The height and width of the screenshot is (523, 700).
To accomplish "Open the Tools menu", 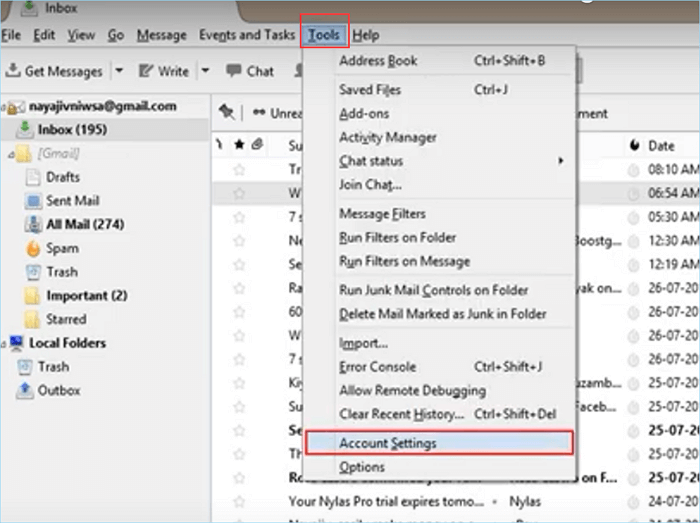I will [324, 35].
